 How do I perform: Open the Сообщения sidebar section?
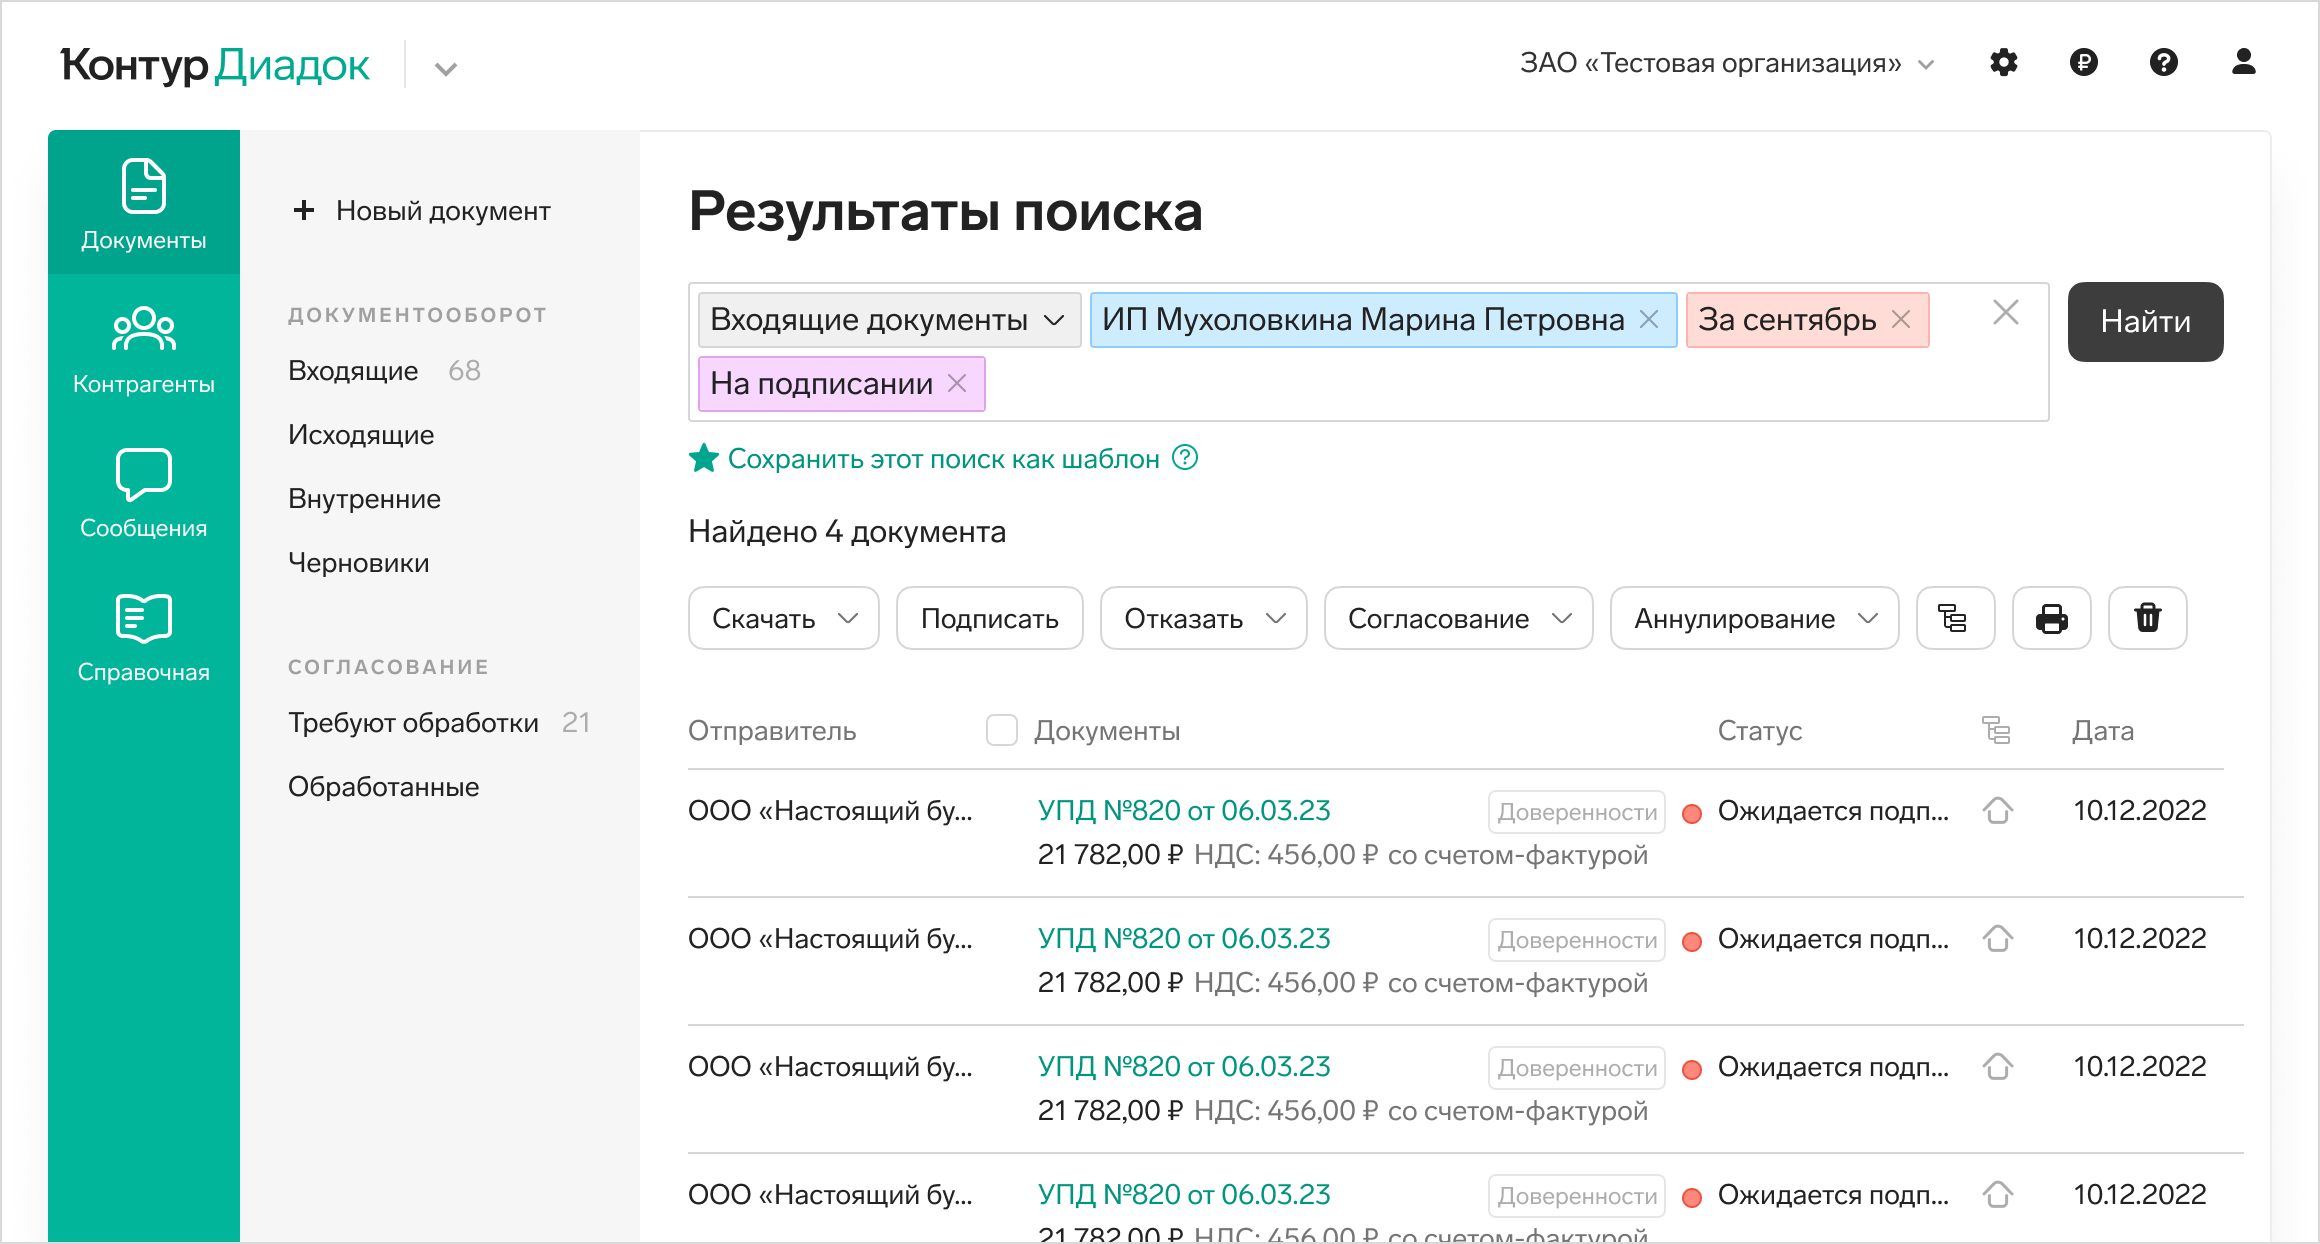(144, 493)
